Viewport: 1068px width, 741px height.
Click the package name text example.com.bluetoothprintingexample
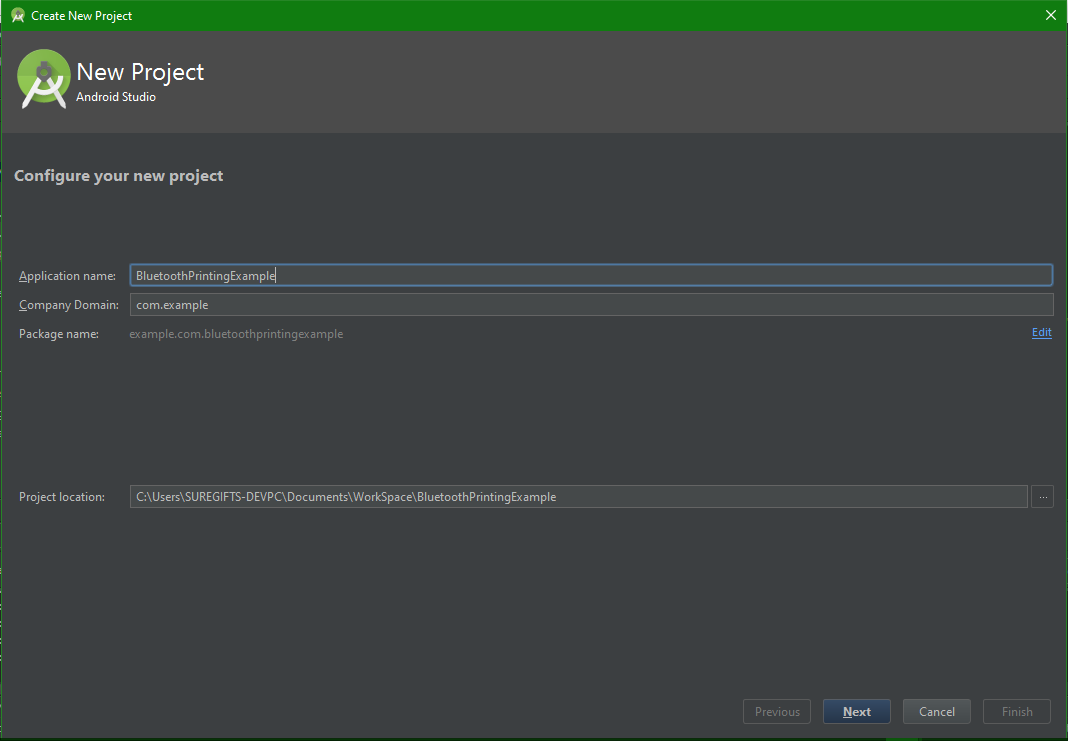(x=237, y=333)
